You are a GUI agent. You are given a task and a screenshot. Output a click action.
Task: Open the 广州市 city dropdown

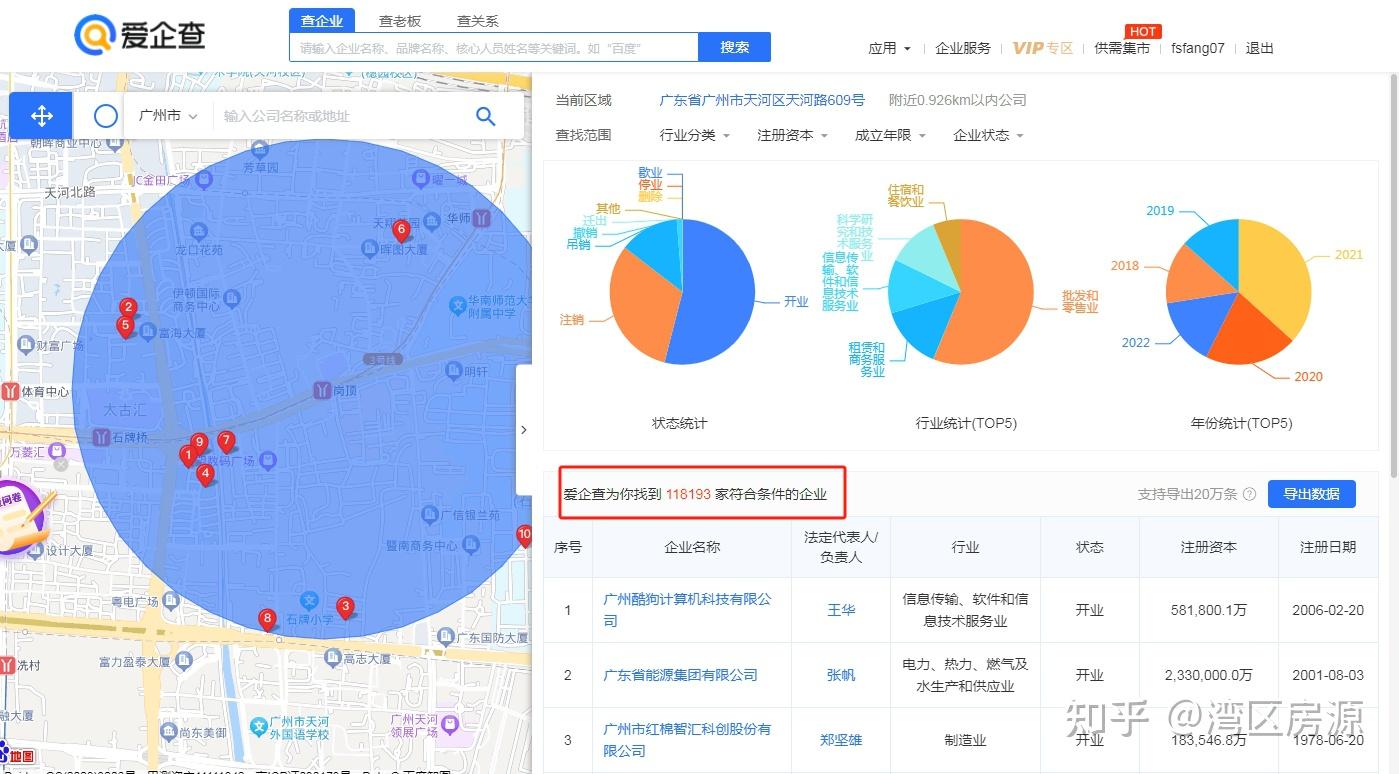(x=167, y=116)
